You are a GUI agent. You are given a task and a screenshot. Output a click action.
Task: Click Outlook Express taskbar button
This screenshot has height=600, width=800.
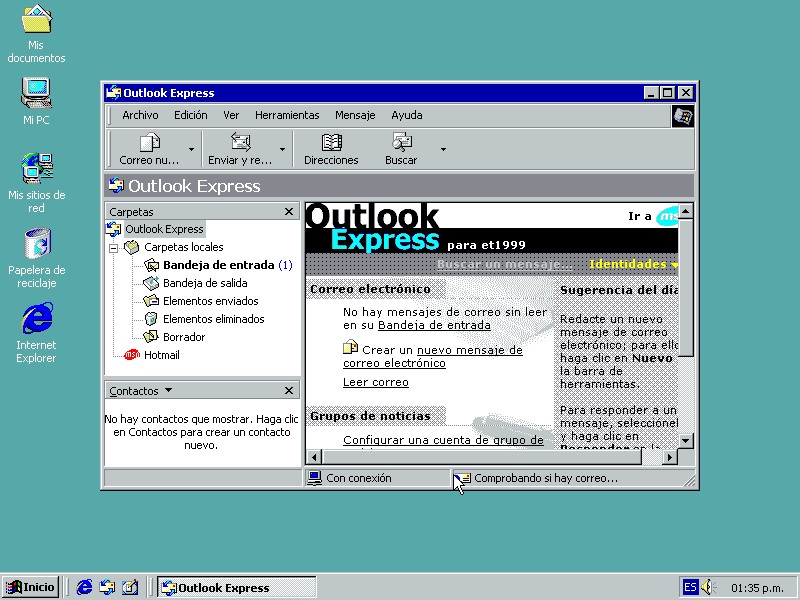click(237, 587)
